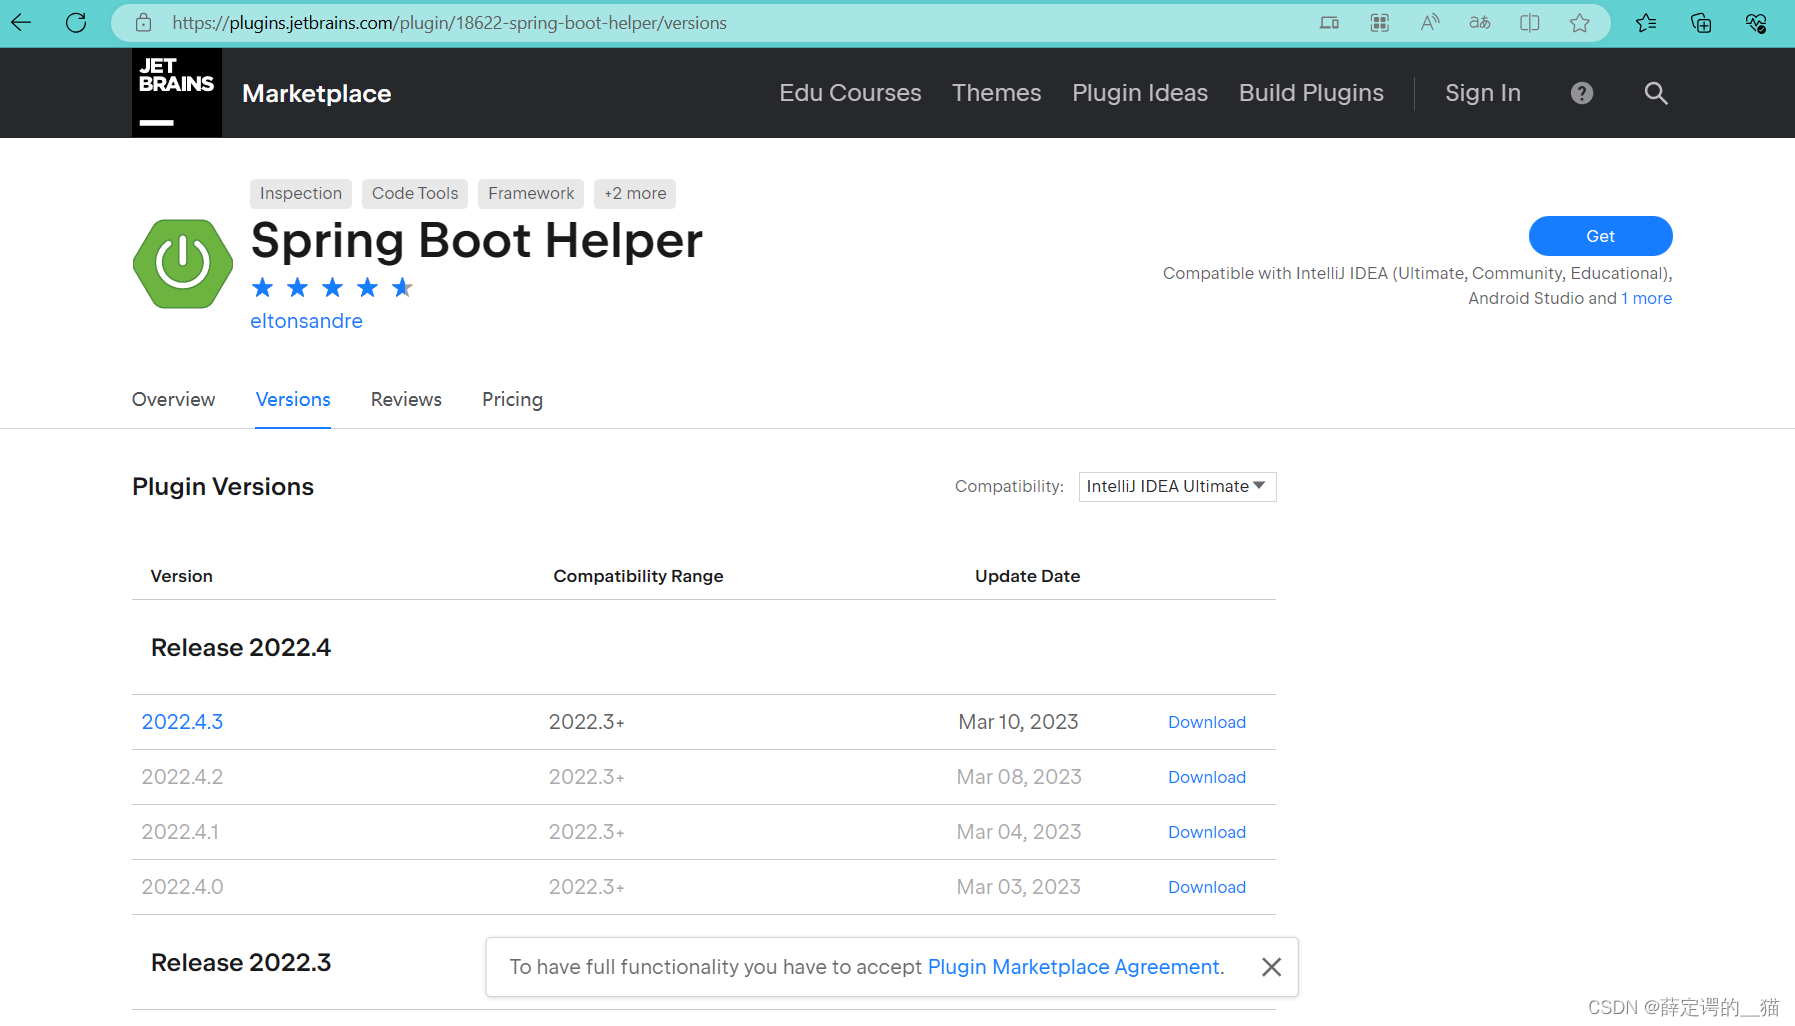This screenshot has width=1795, height=1026.
Task: Toggle split screen view
Action: [x=1530, y=22]
